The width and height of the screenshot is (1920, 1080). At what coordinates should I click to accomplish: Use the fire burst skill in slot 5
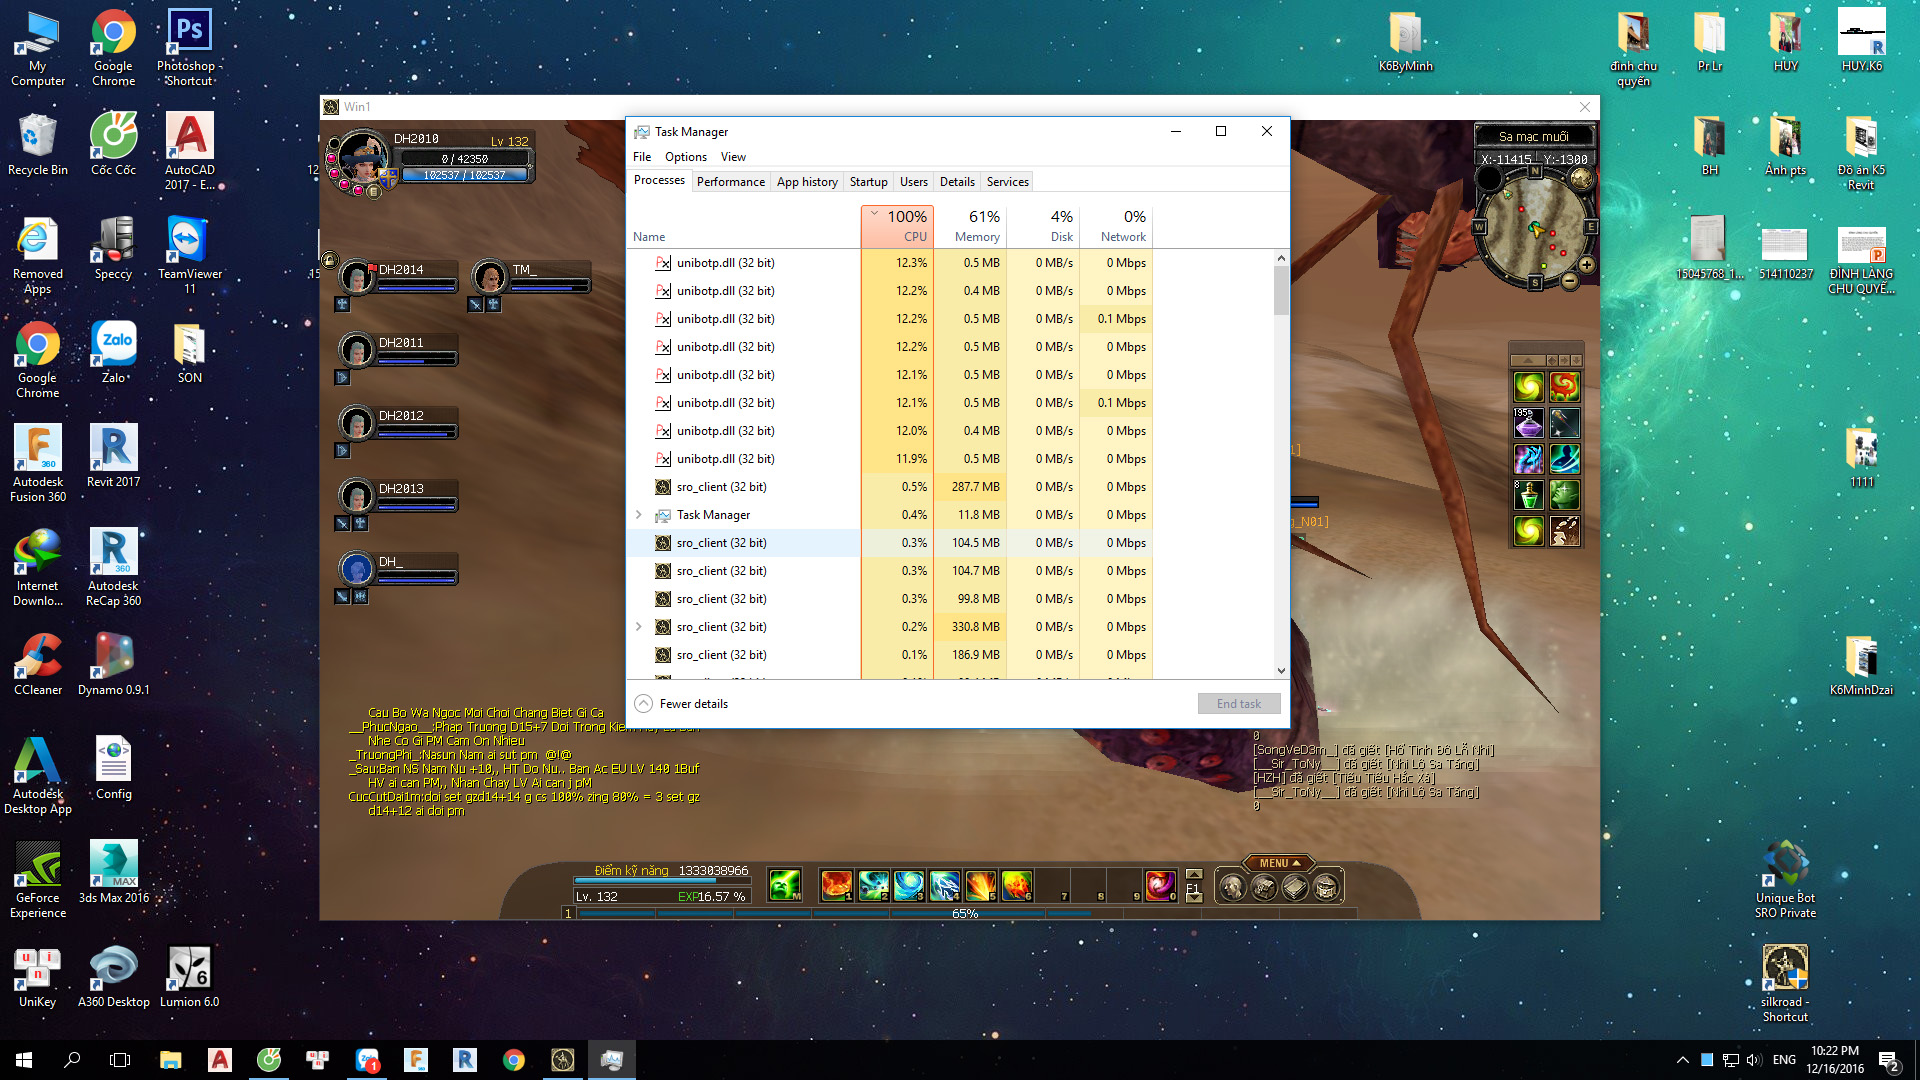click(980, 885)
